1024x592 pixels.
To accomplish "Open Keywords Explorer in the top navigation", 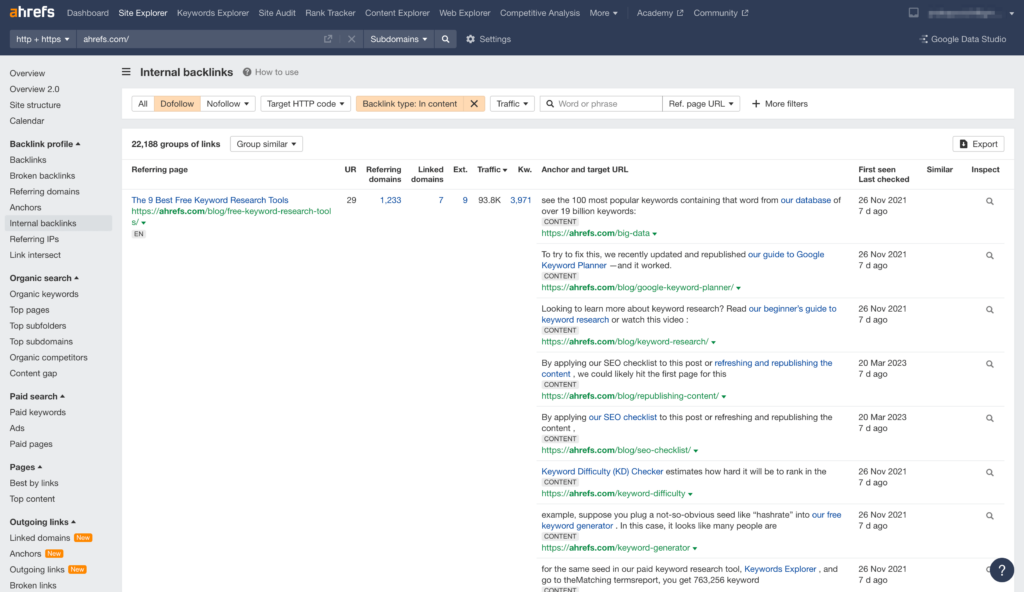I will click(x=213, y=13).
